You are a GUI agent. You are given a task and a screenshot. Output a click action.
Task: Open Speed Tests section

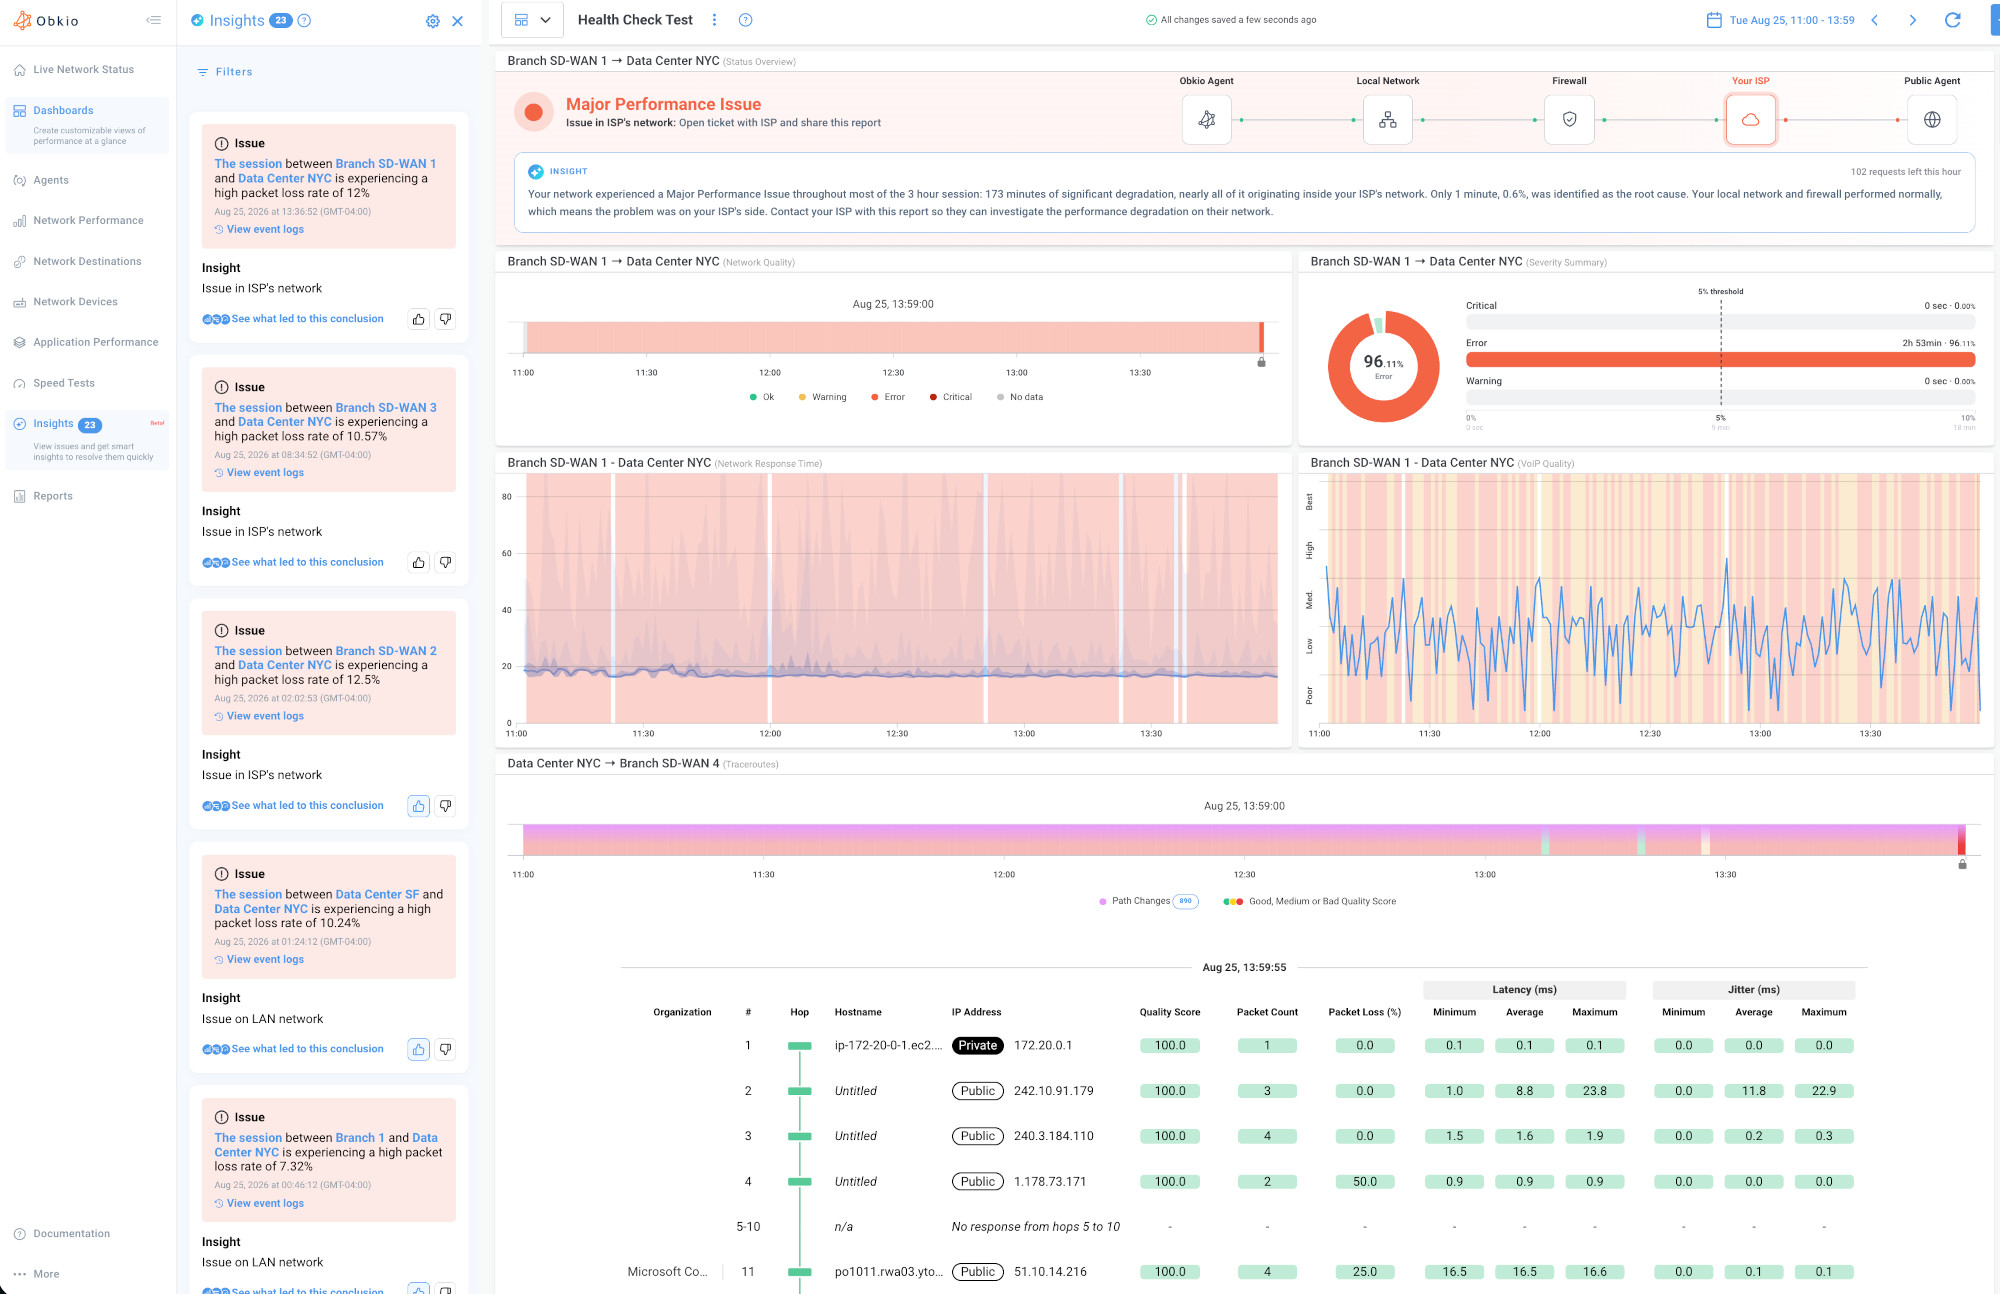(x=64, y=384)
